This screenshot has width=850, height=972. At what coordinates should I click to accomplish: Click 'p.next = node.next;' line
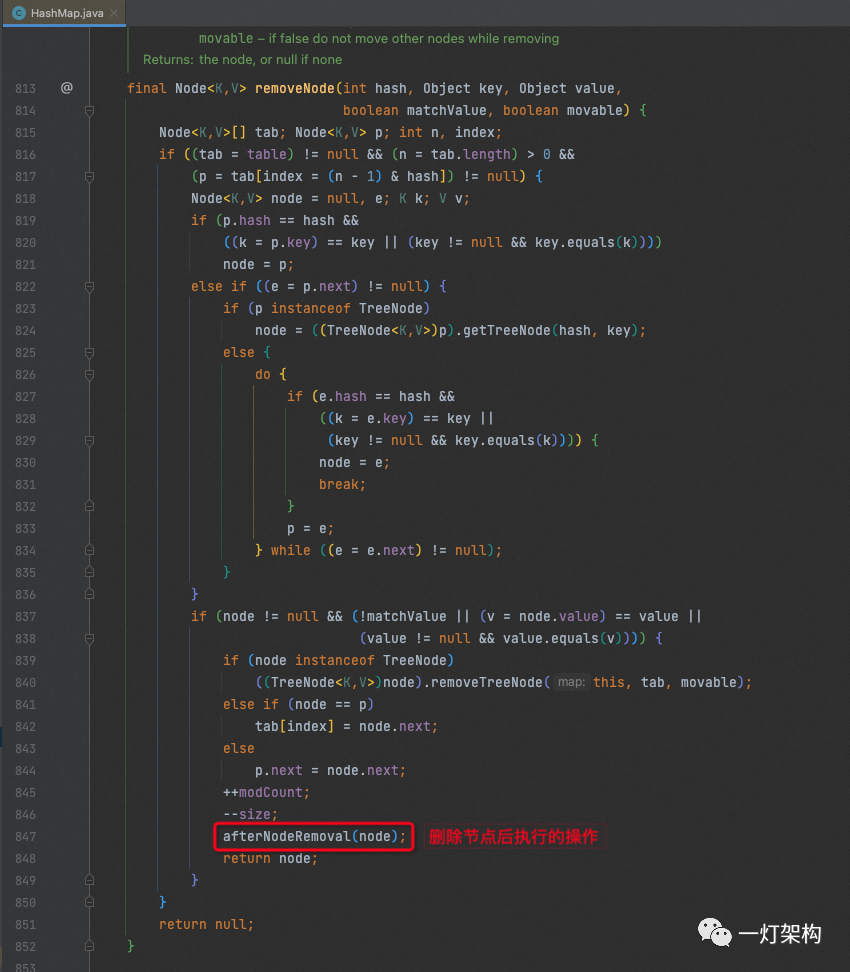[330, 771]
